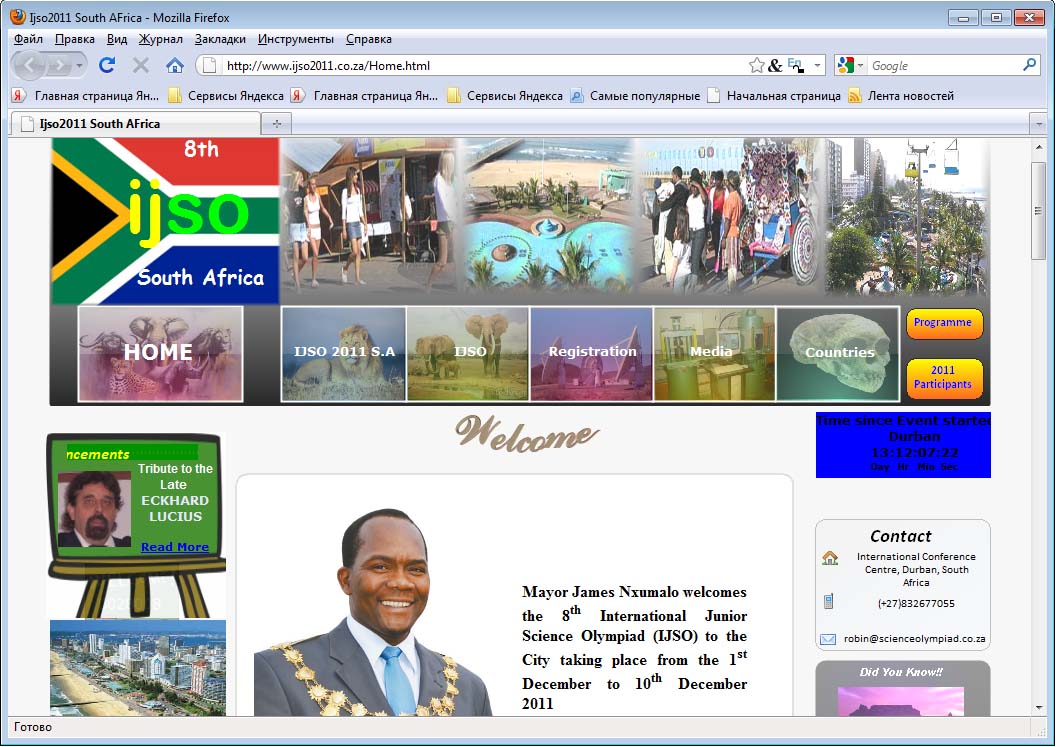
Task: Click the scrollbar down arrow
Action: pyautogui.click(x=1038, y=707)
